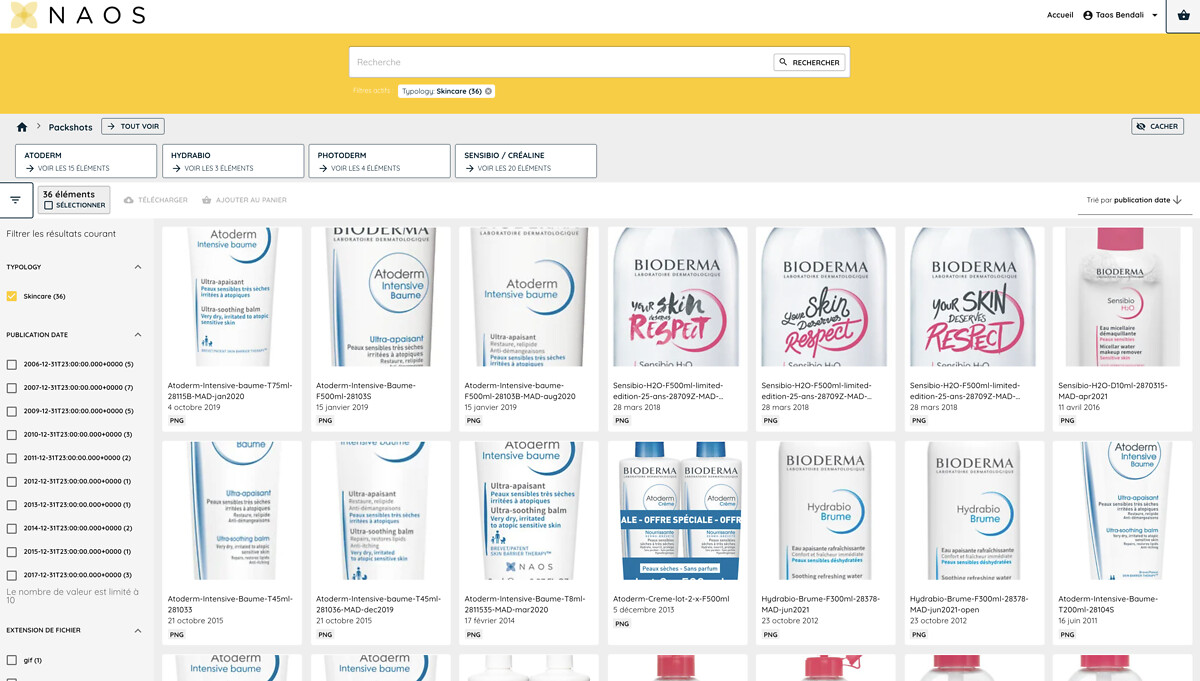Click the sort direction arrow

[1177, 200]
